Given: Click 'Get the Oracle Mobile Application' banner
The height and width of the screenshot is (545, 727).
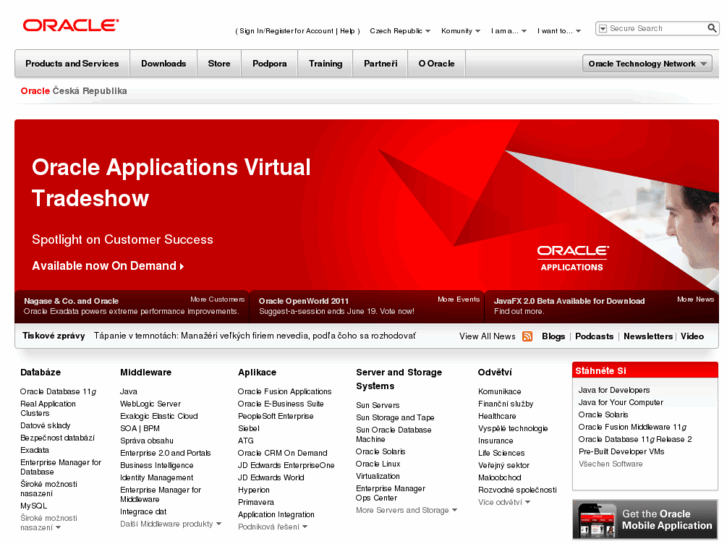Looking at the screenshot, I should tap(645, 519).
